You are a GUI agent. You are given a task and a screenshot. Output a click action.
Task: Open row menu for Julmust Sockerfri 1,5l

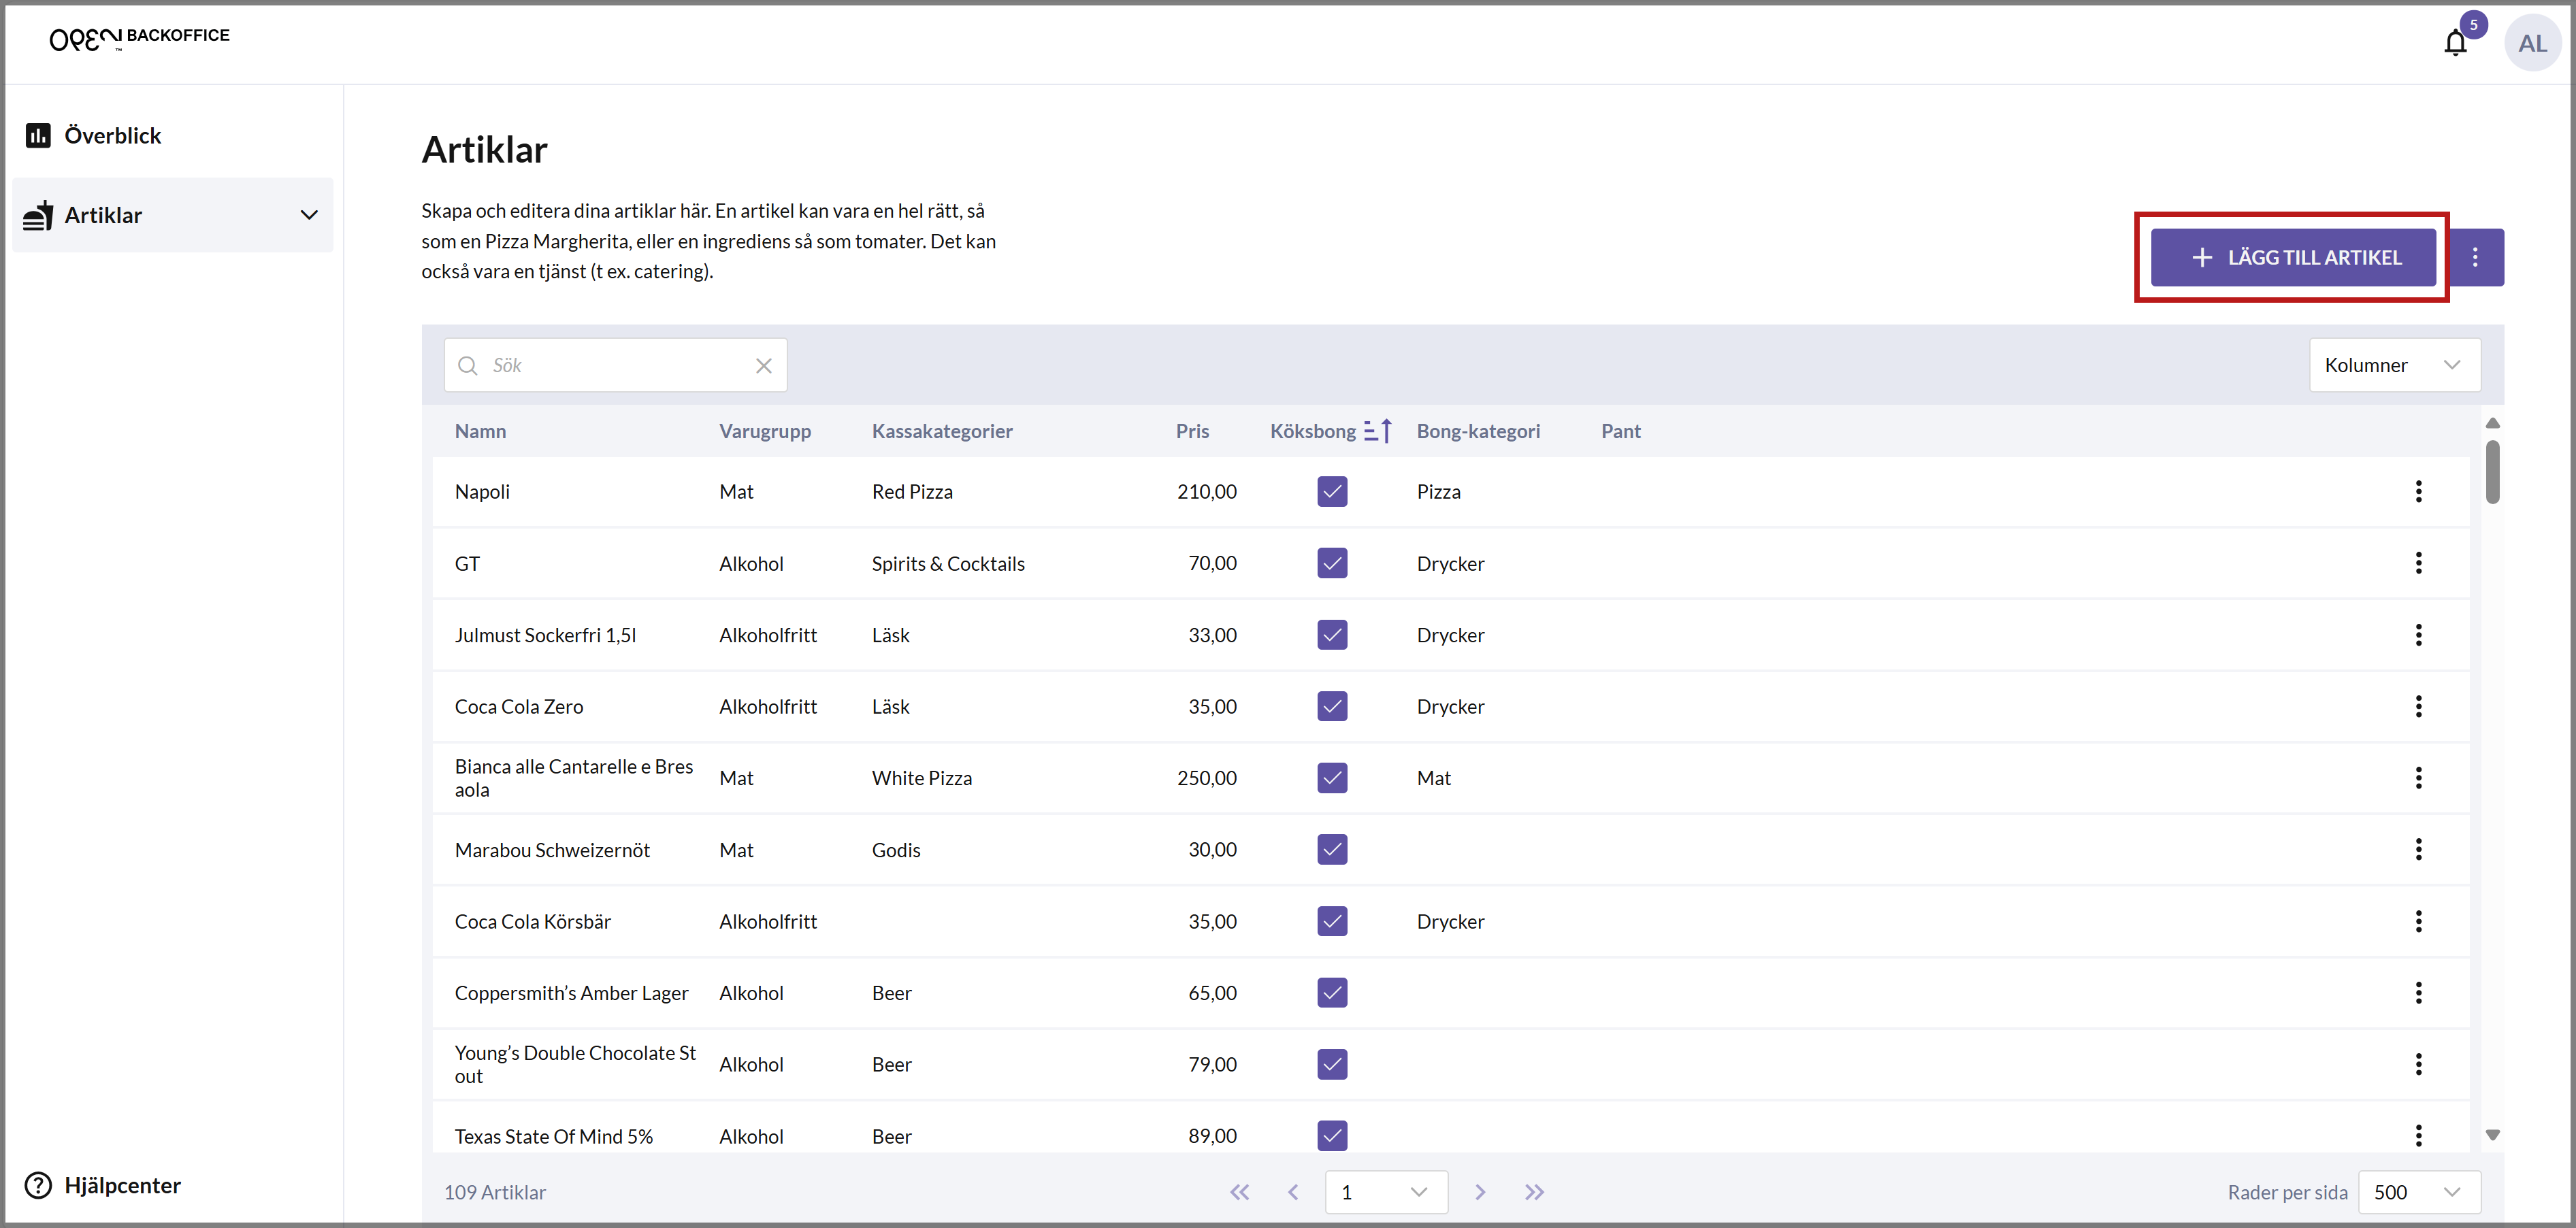(2418, 635)
